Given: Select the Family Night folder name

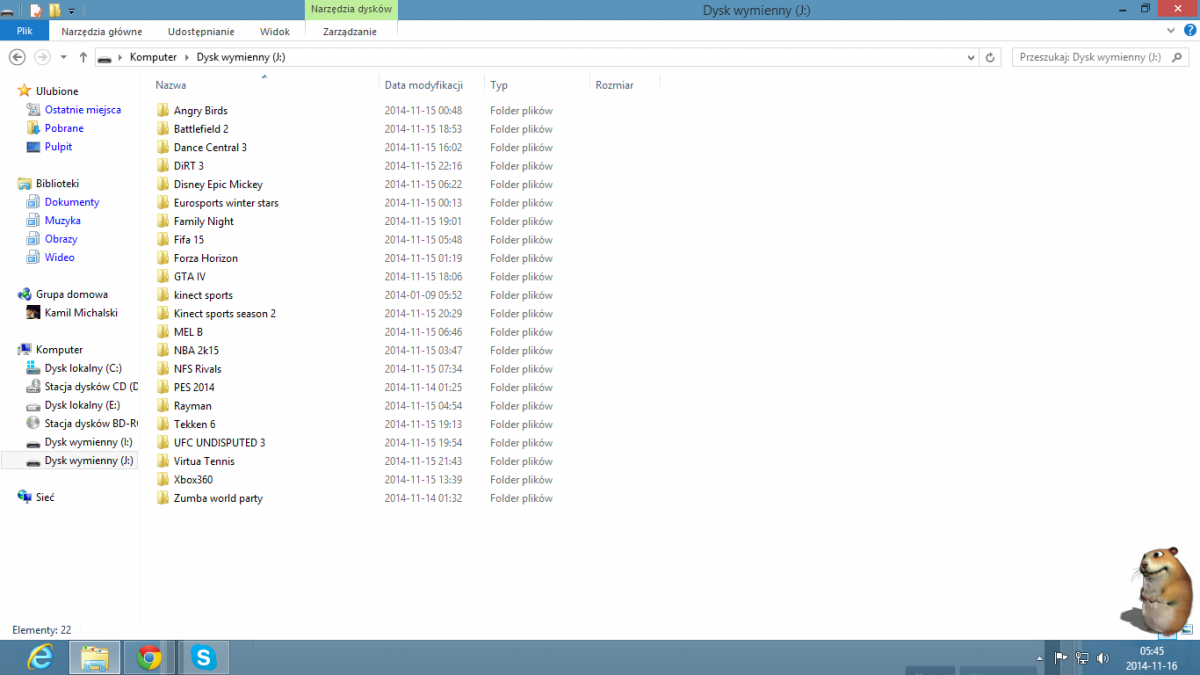Looking at the screenshot, I should (x=204, y=221).
